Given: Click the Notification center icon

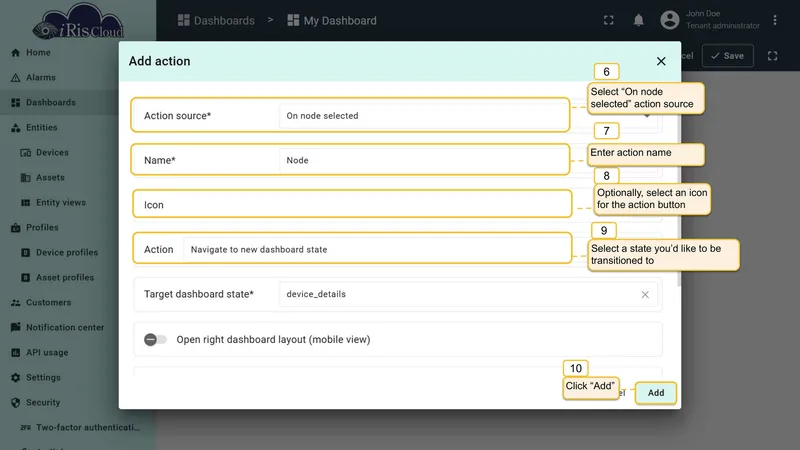Looking at the screenshot, I should click(15, 327).
